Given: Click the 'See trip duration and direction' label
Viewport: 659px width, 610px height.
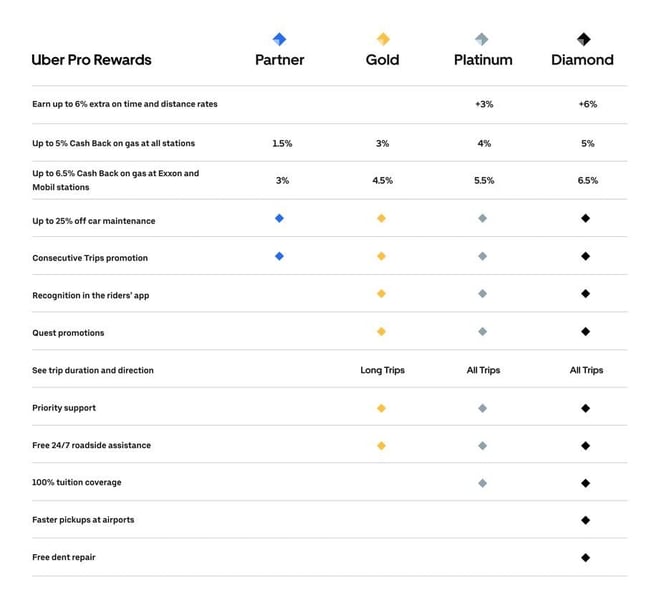Looking at the screenshot, I should click(93, 370).
